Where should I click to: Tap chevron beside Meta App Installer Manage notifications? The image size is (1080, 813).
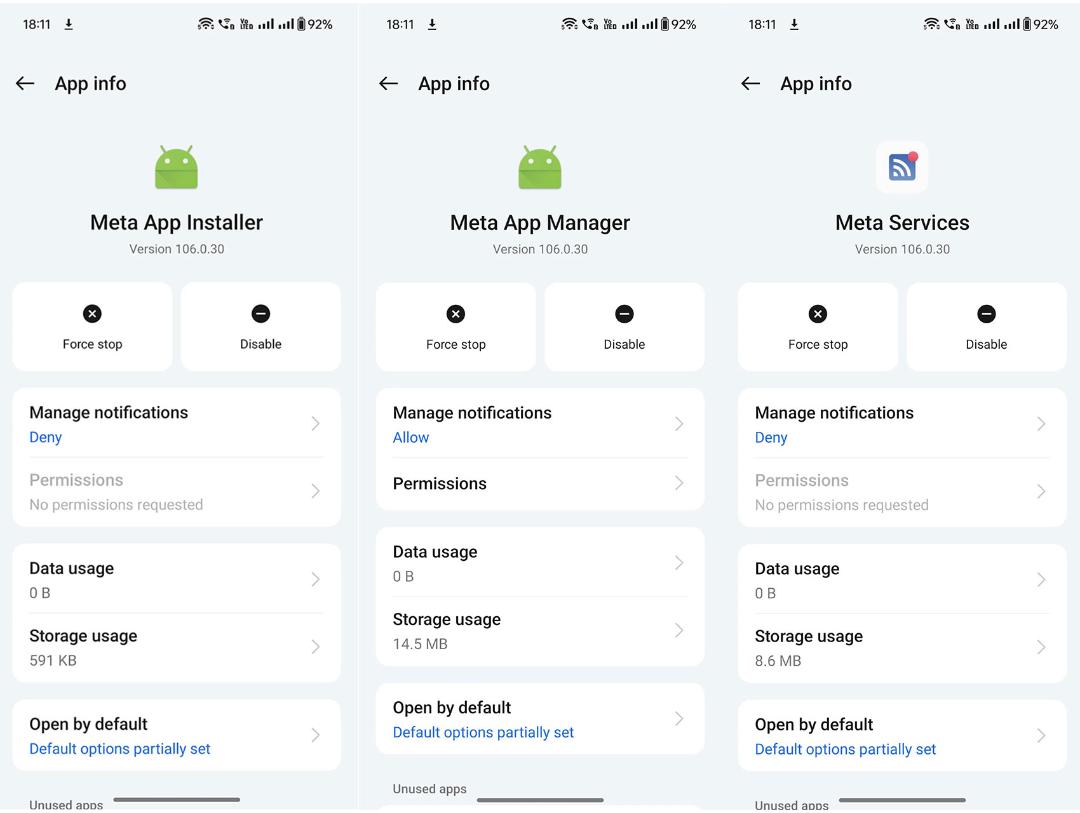[x=315, y=423]
